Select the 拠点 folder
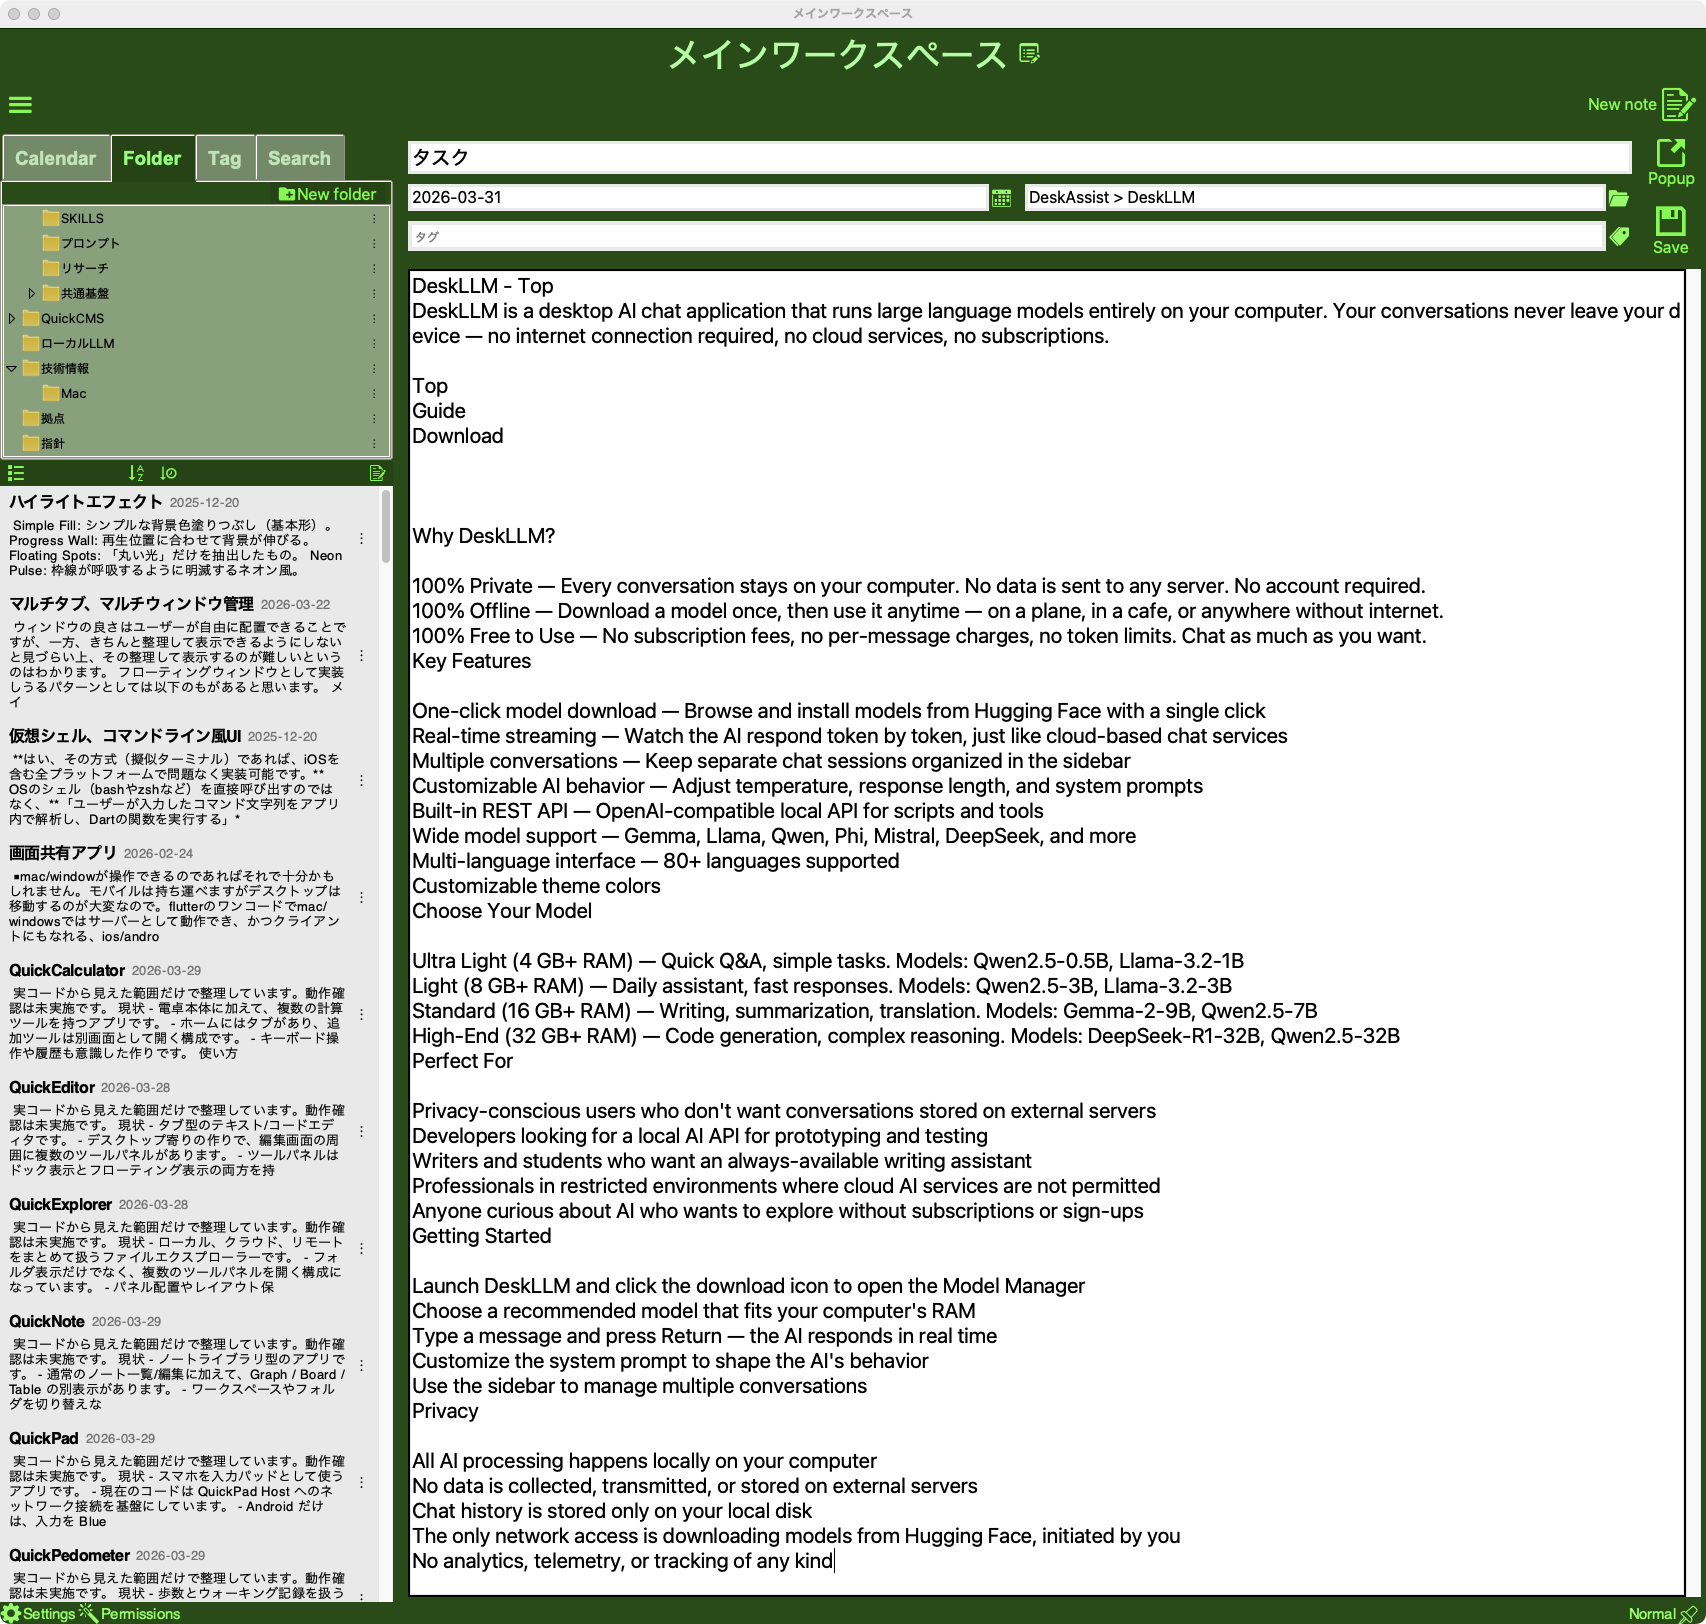Screen dimensions: 1706x1624 44,418
